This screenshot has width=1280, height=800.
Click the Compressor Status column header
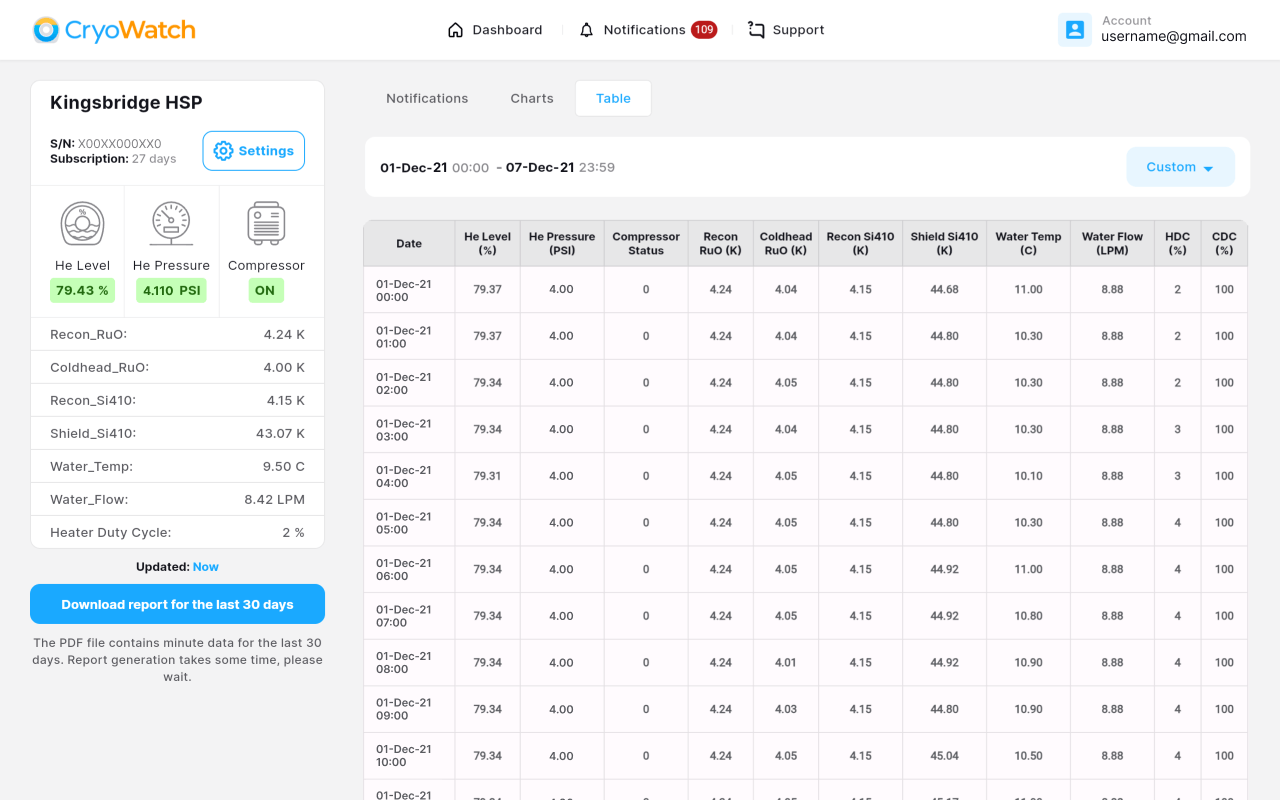pyautogui.click(x=646, y=243)
